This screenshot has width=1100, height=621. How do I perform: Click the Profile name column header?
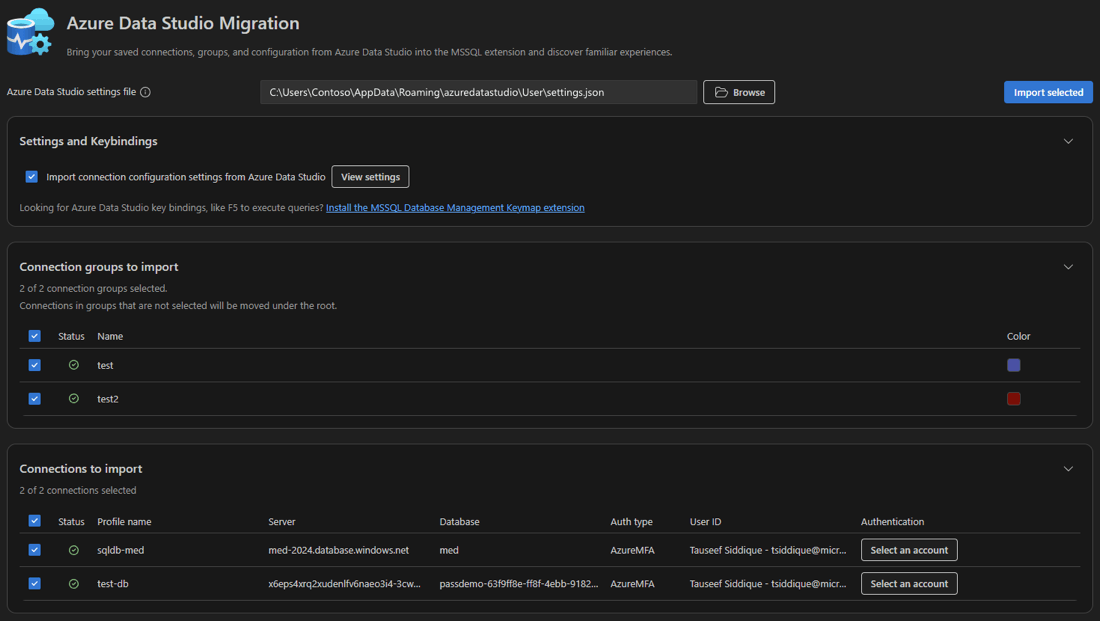pyautogui.click(x=124, y=522)
